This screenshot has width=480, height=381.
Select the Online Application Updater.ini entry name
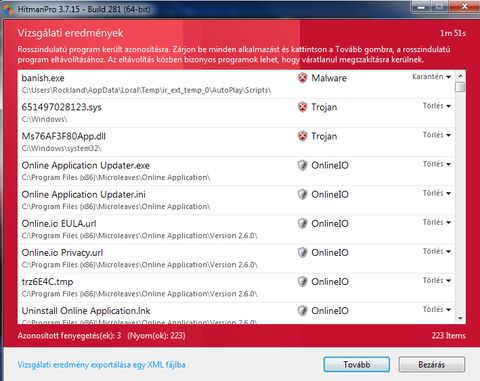click(x=84, y=194)
